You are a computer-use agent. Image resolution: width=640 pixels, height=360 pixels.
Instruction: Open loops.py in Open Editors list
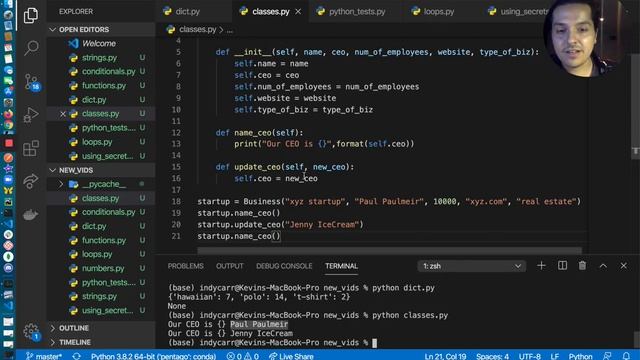(97, 142)
